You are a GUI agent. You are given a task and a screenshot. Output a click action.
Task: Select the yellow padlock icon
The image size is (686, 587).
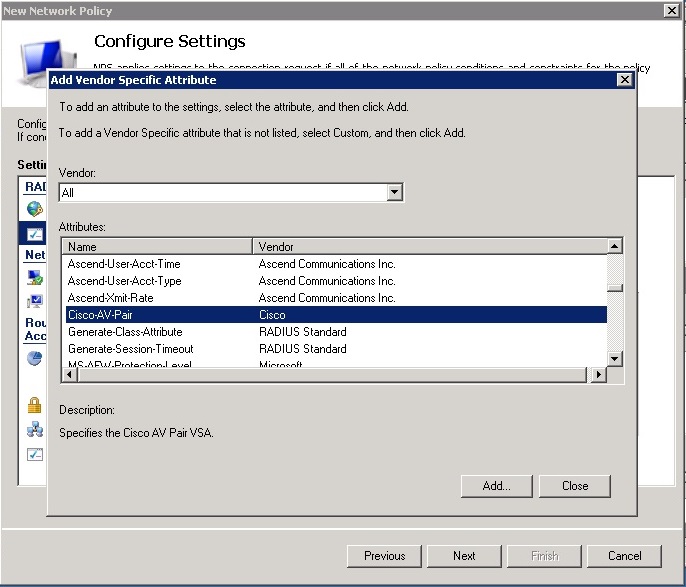click(35, 405)
